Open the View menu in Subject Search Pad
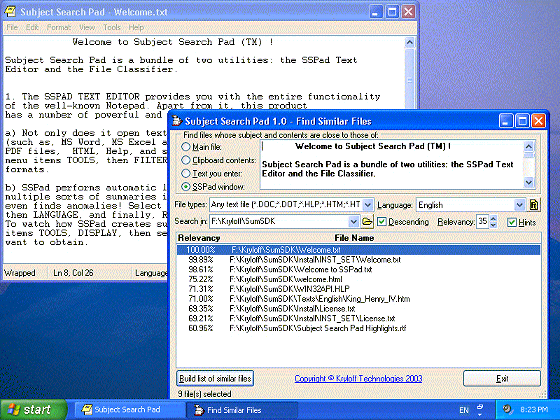Viewport: 560px width, 420px height. 87,28
